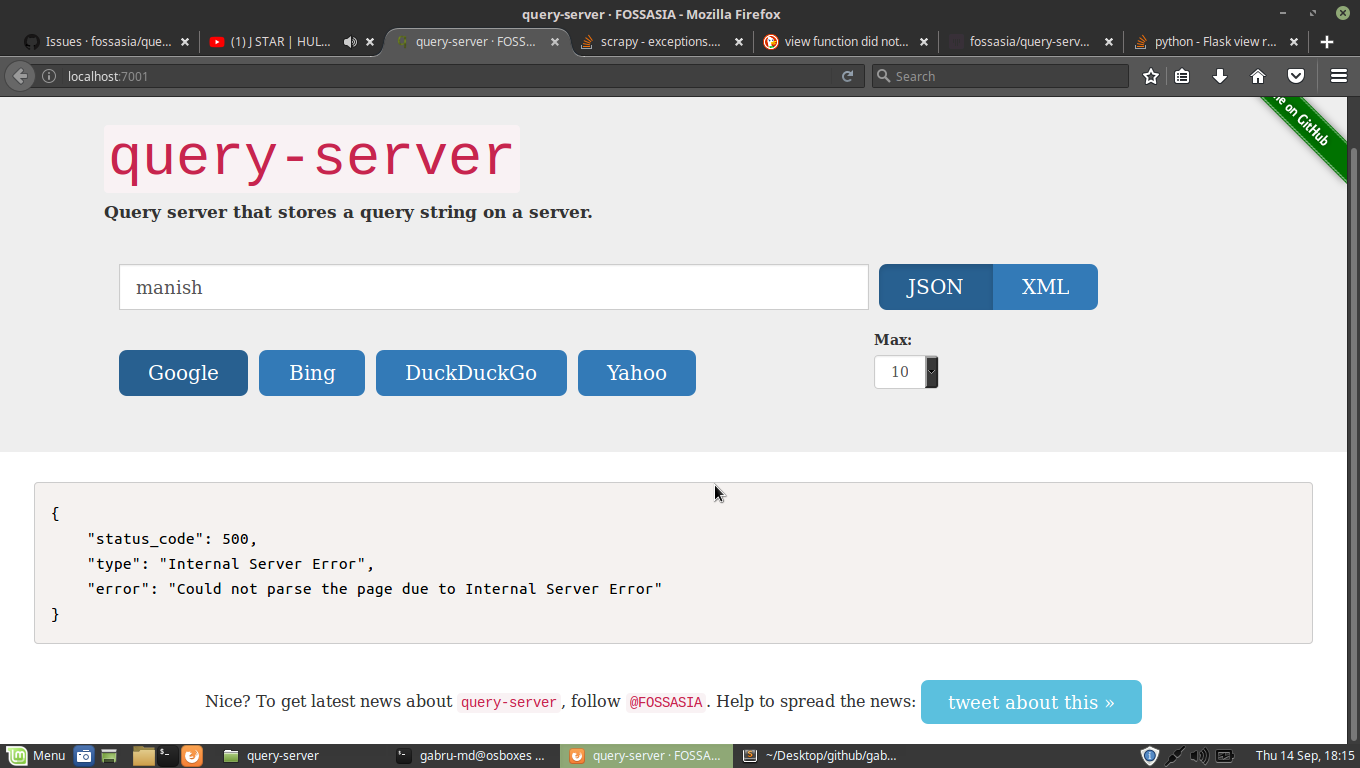Viewport: 1360px width, 768px height.
Task: Switch to python Flask view tab
Action: pos(1215,42)
